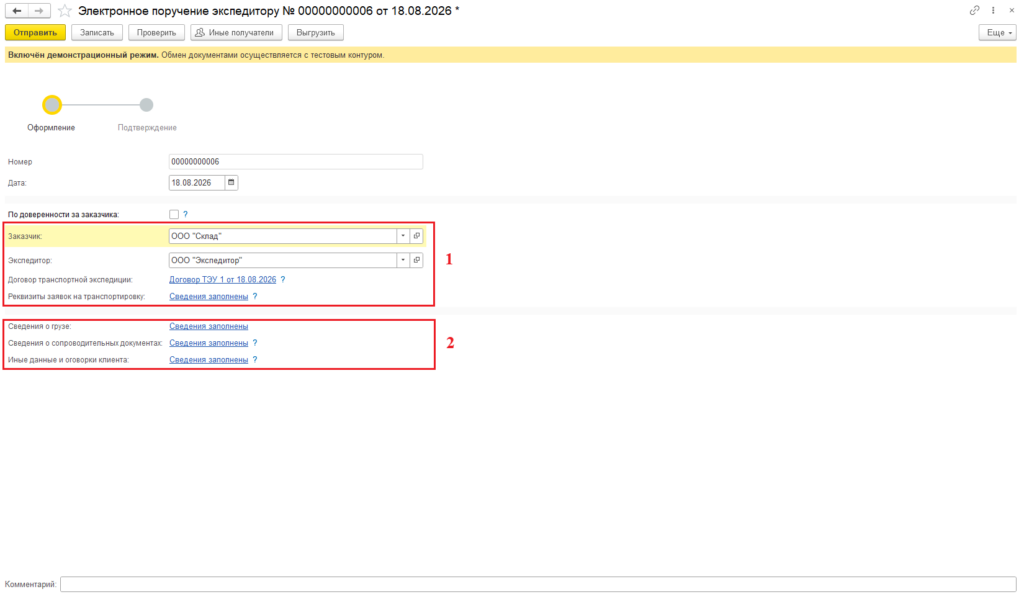Export via the Выгрузить button
The height and width of the screenshot is (597, 1024).
pos(315,33)
